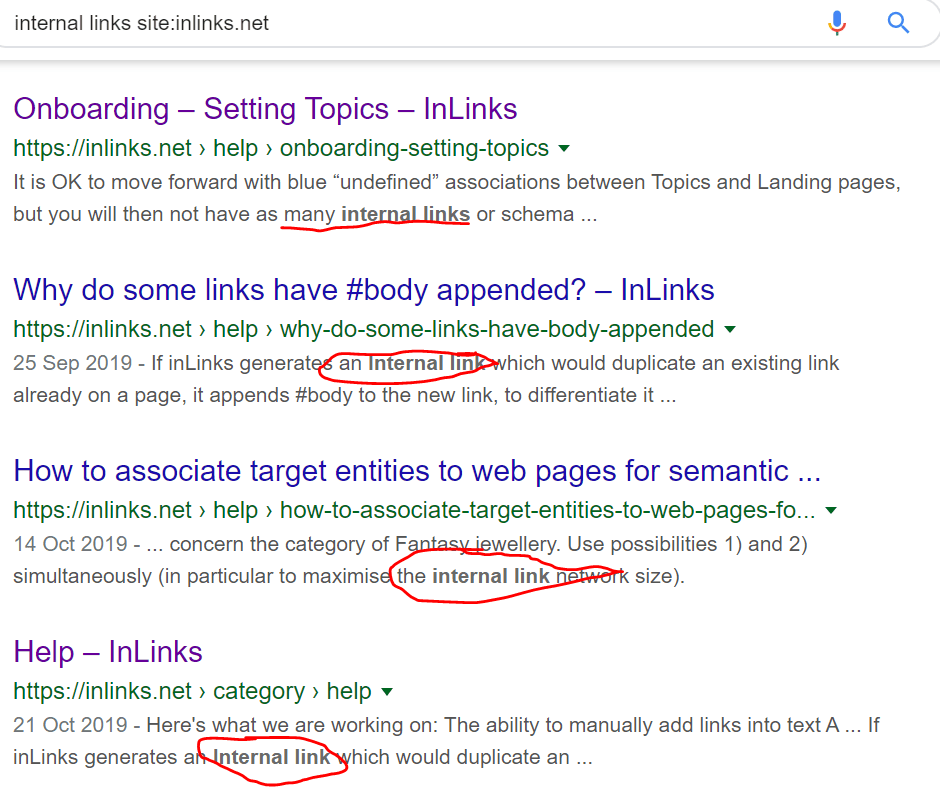This screenshot has height=791, width=940.
Task: Expand dropdown arrow beside onboarding-setting-topics URL
Action: [x=564, y=148]
